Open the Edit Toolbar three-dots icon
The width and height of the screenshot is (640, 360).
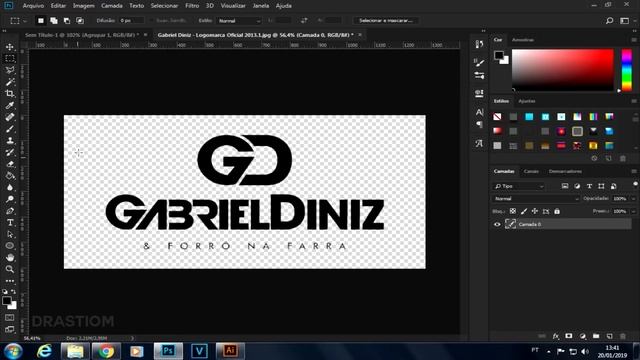[10, 281]
